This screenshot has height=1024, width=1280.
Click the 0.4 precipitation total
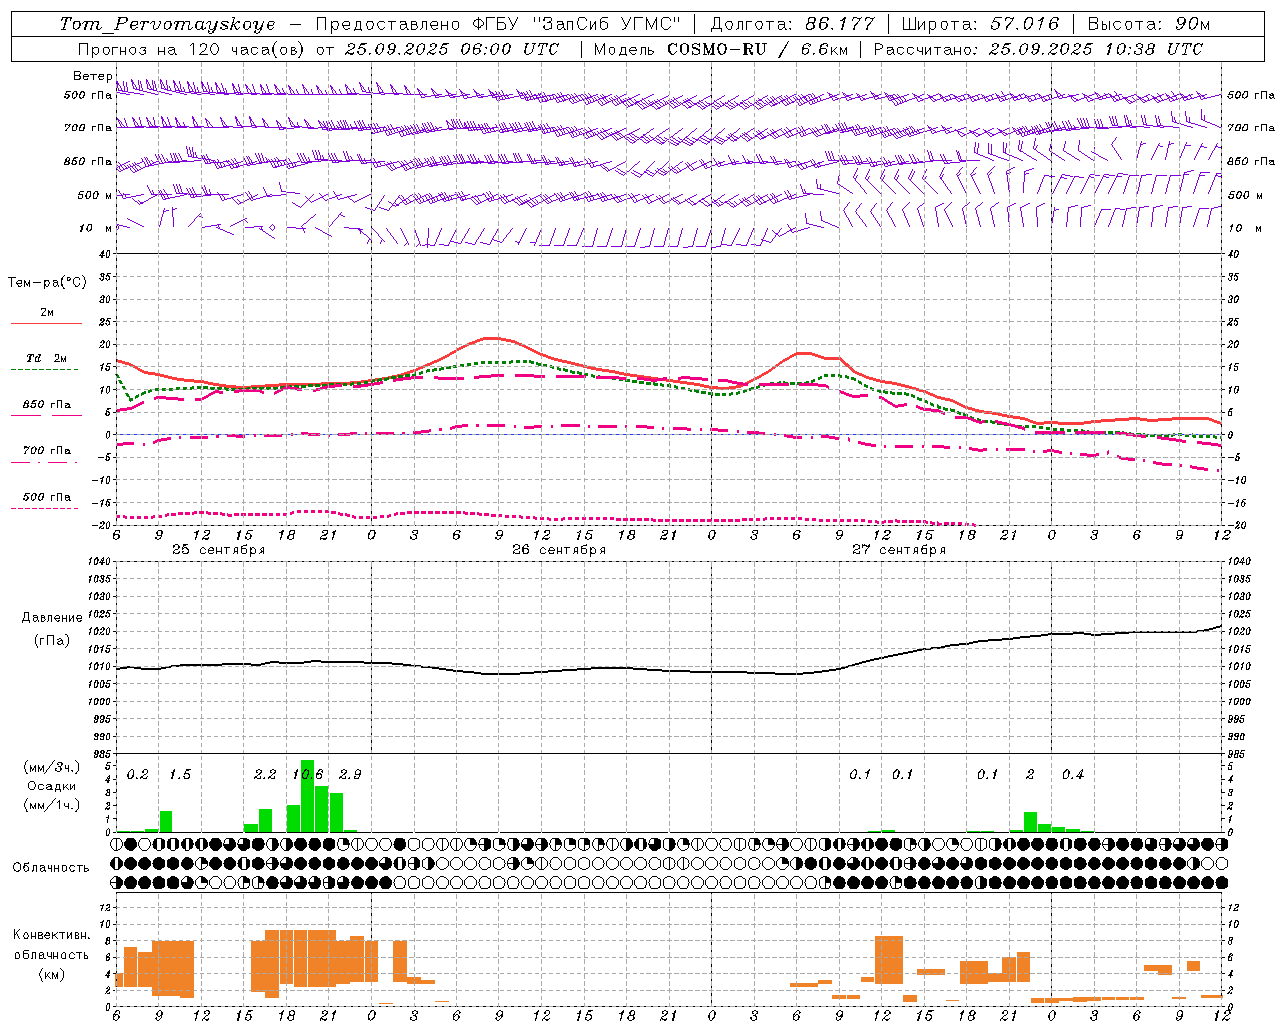pyautogui.click(x=1073, y=774)
